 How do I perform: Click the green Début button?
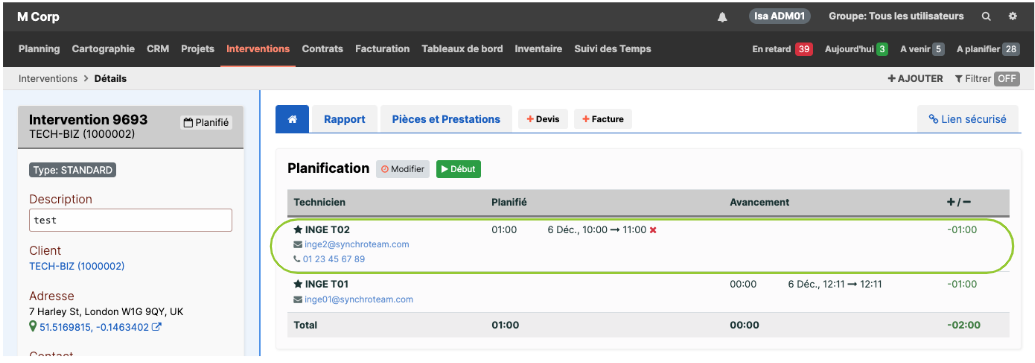tap(458, 169)
